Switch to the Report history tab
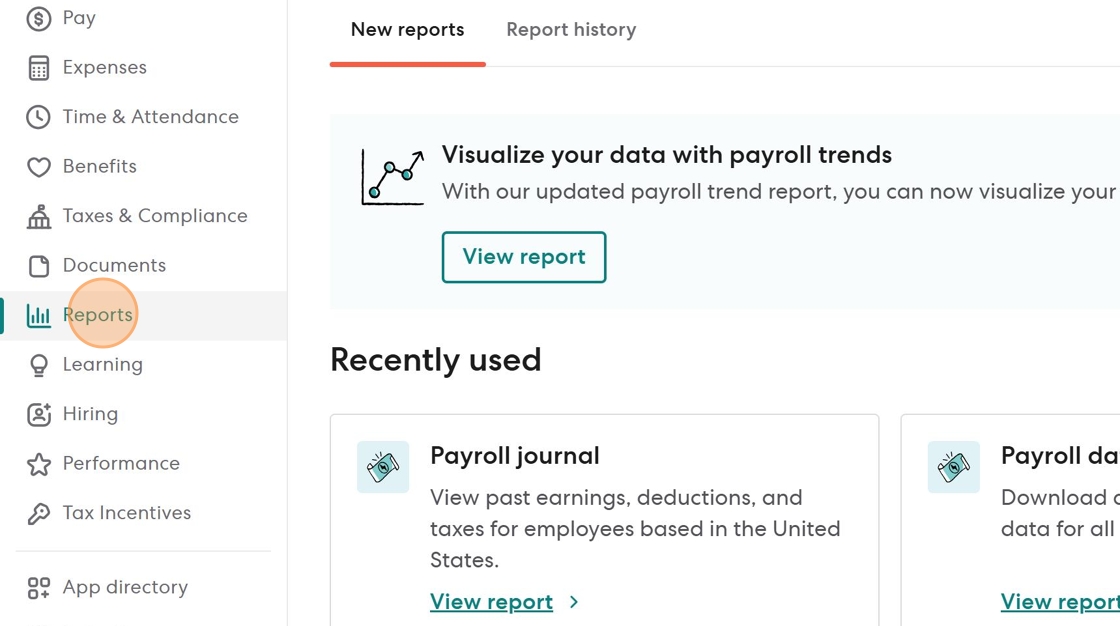Image resolution: width=1120 pixels, height=626 pixels. pyautogui.click(x=571, y=30)
